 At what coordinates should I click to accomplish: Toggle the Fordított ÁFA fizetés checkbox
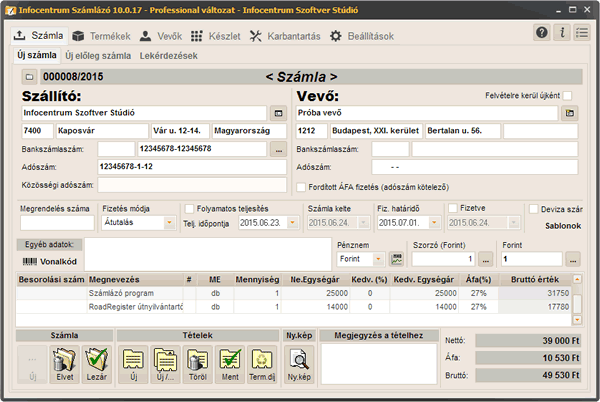pyautogui.click(x=303, y=186)
